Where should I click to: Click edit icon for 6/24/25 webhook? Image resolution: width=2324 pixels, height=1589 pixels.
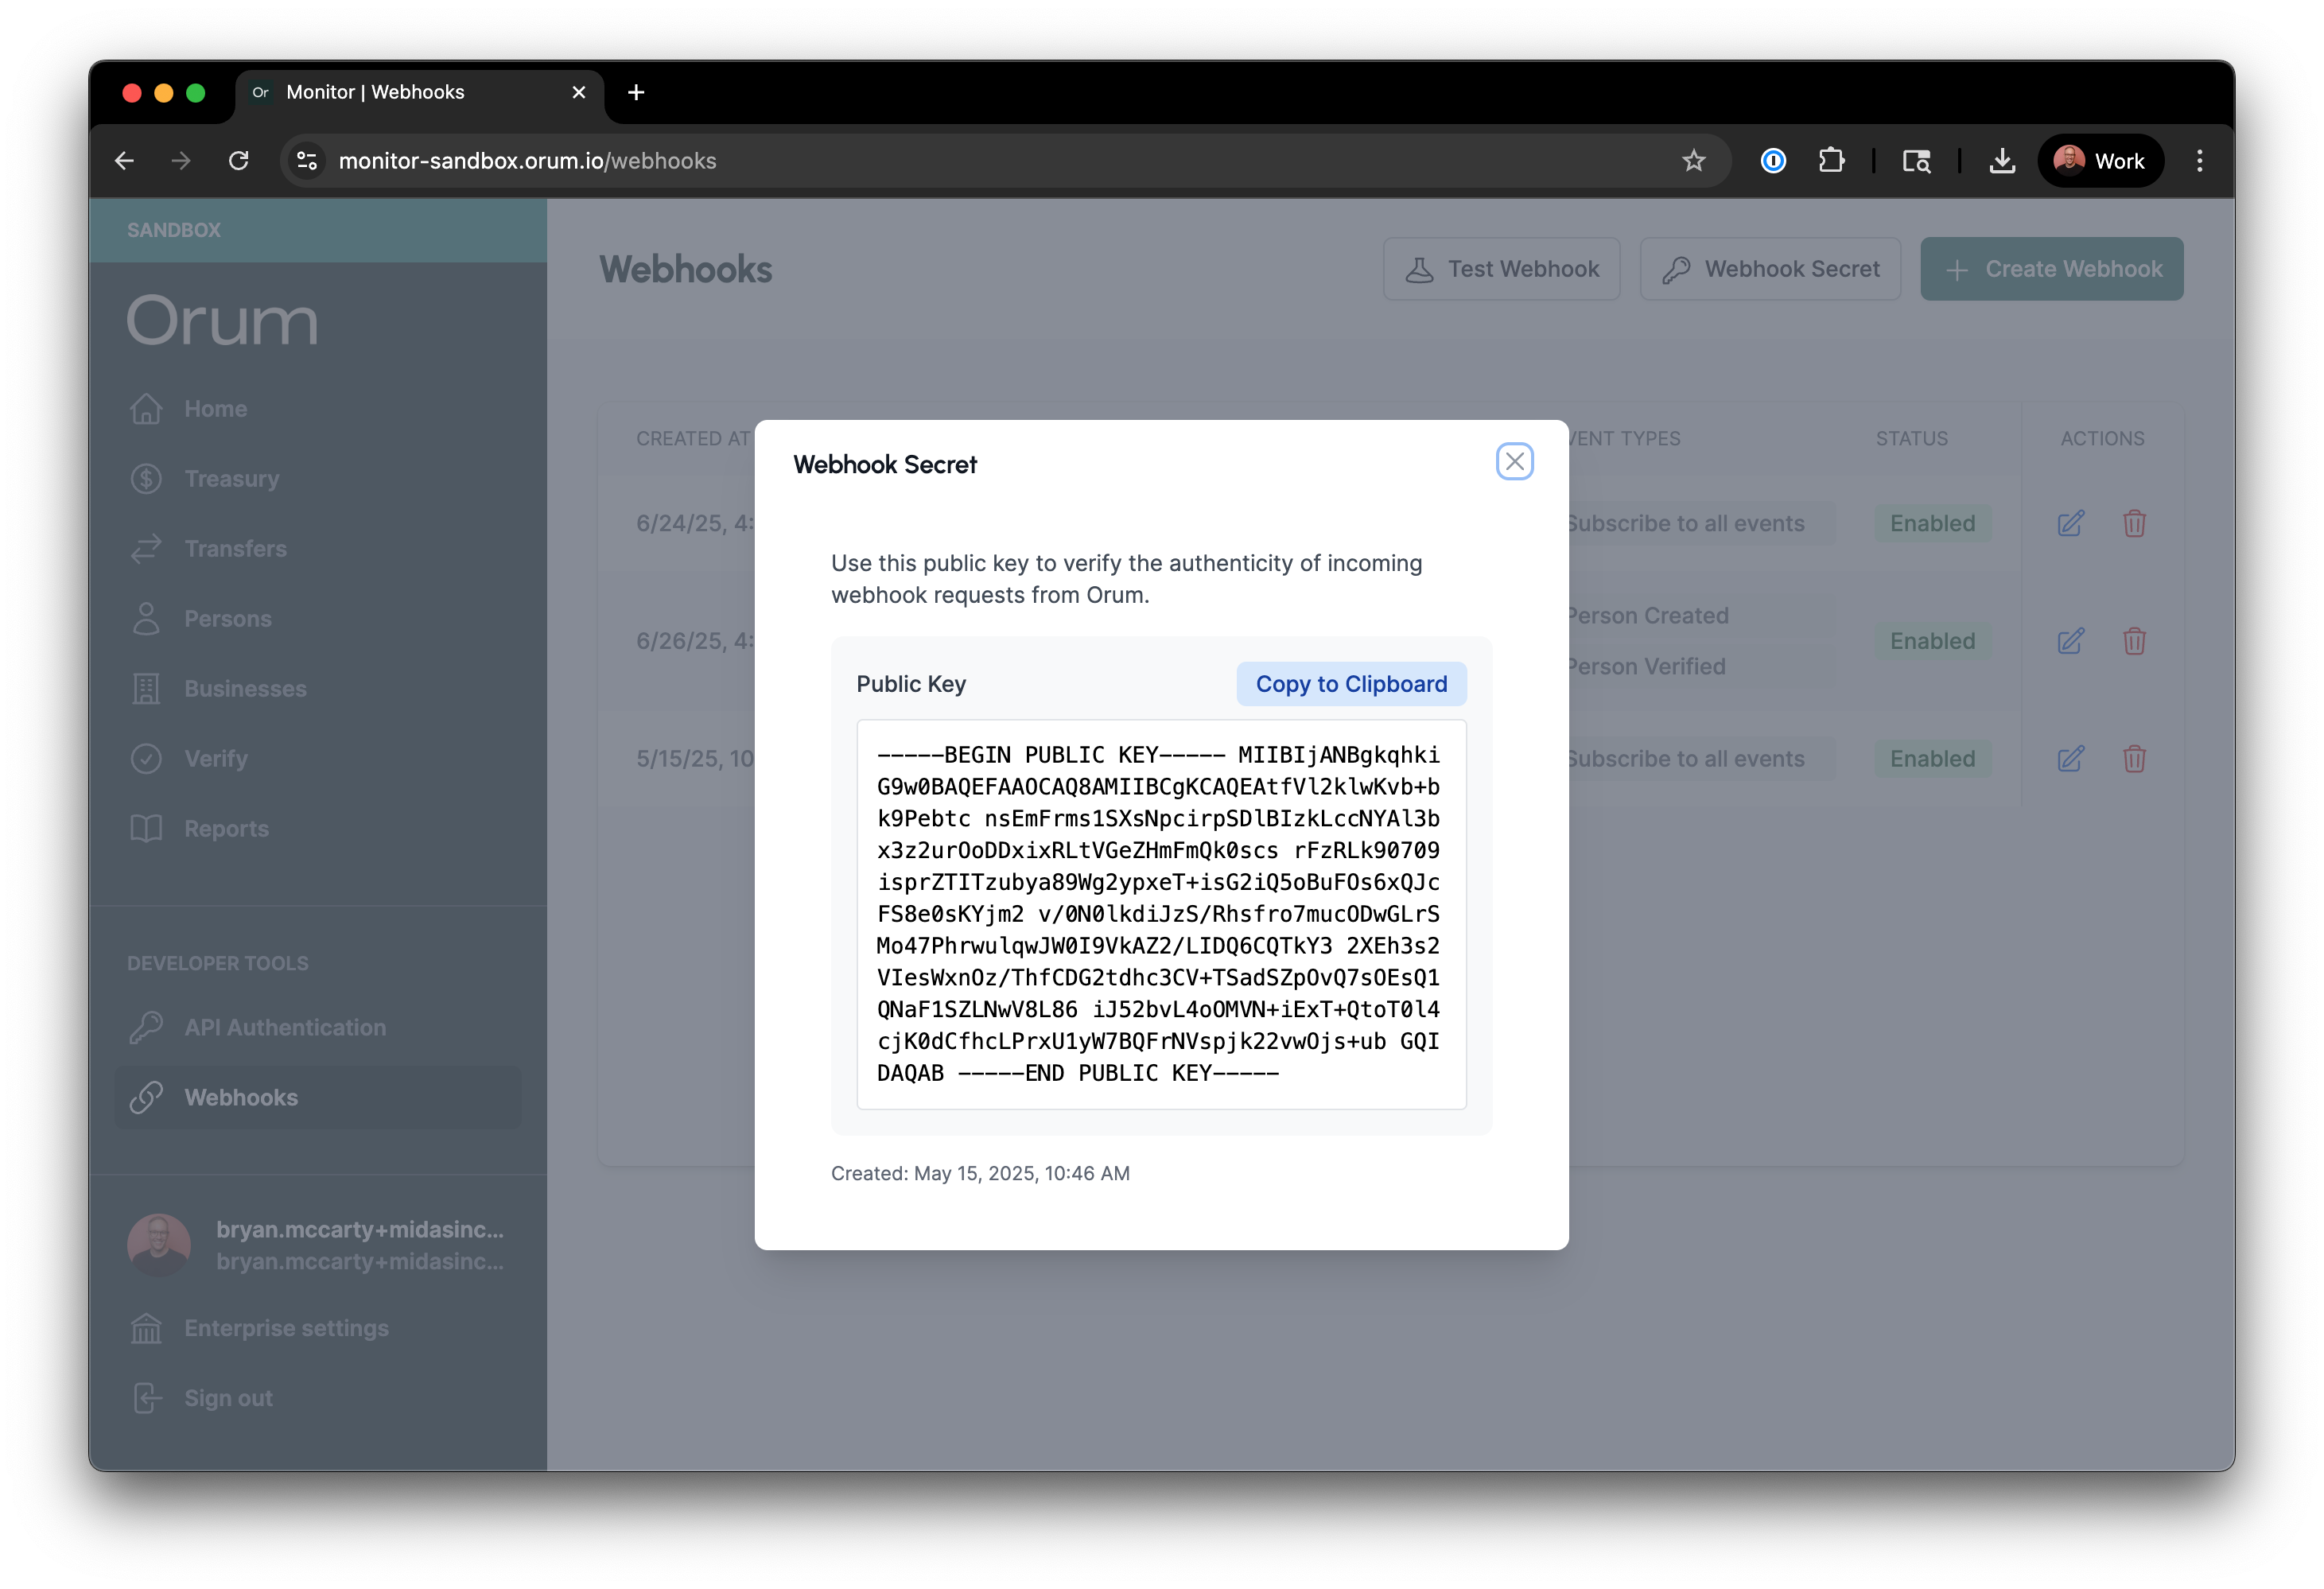(x=2070, y=523)
